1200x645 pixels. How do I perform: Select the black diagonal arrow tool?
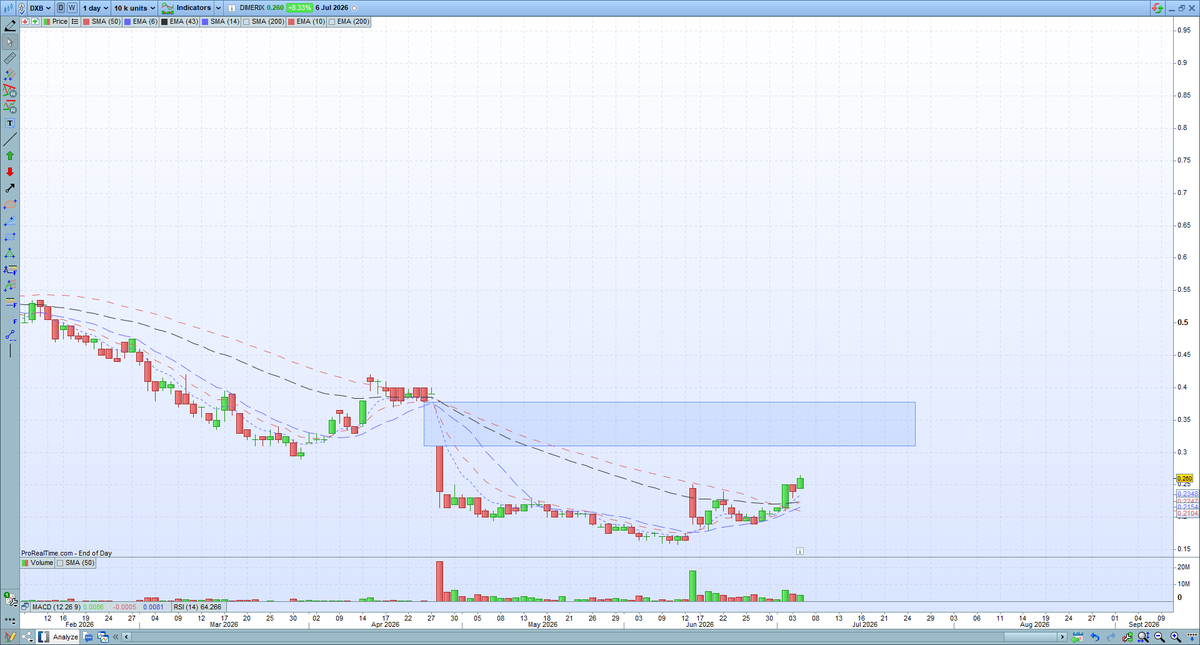coord(10,187)
